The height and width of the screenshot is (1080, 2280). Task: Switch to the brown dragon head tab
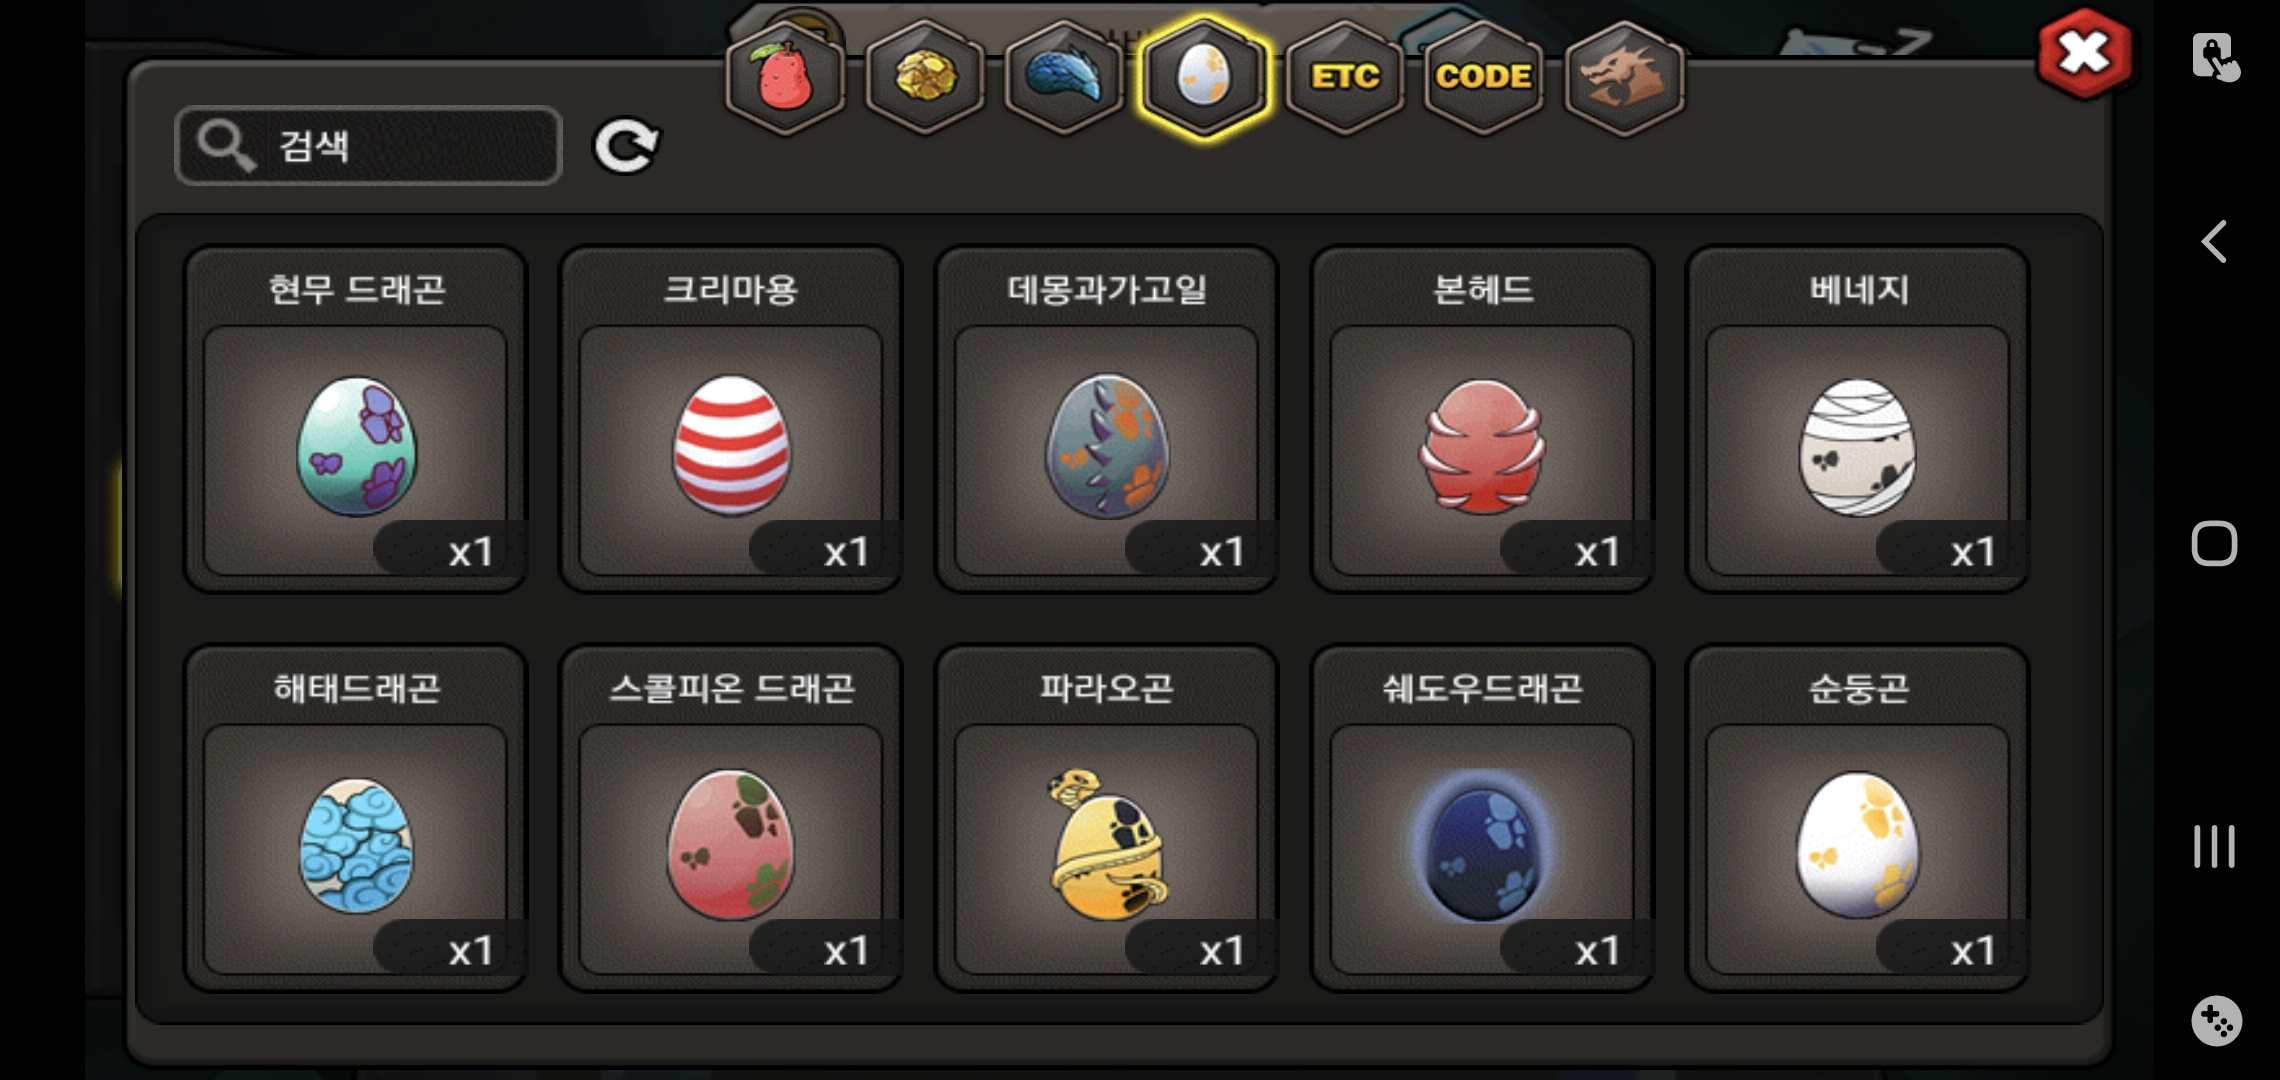pos(1624,78)
